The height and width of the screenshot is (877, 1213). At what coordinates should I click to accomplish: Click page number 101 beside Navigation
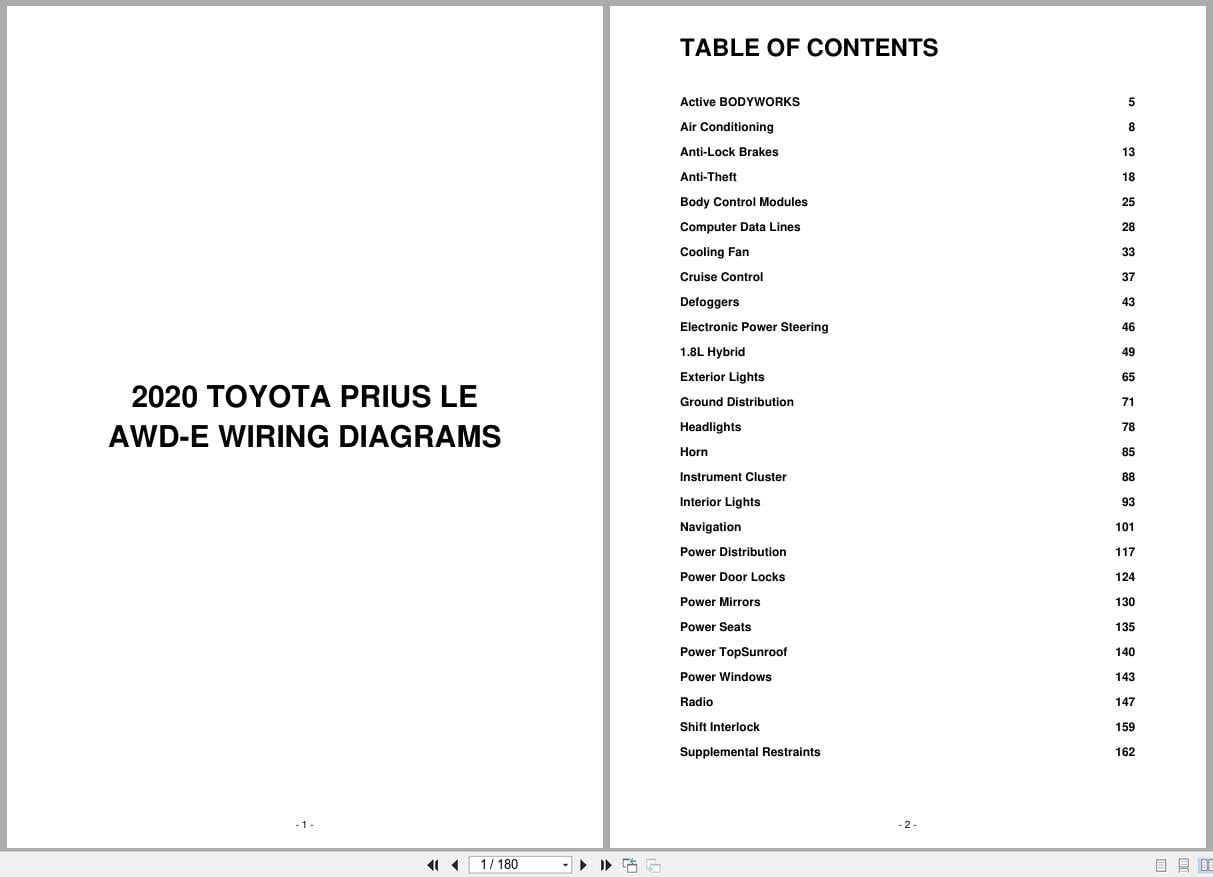click(1125, 527)
